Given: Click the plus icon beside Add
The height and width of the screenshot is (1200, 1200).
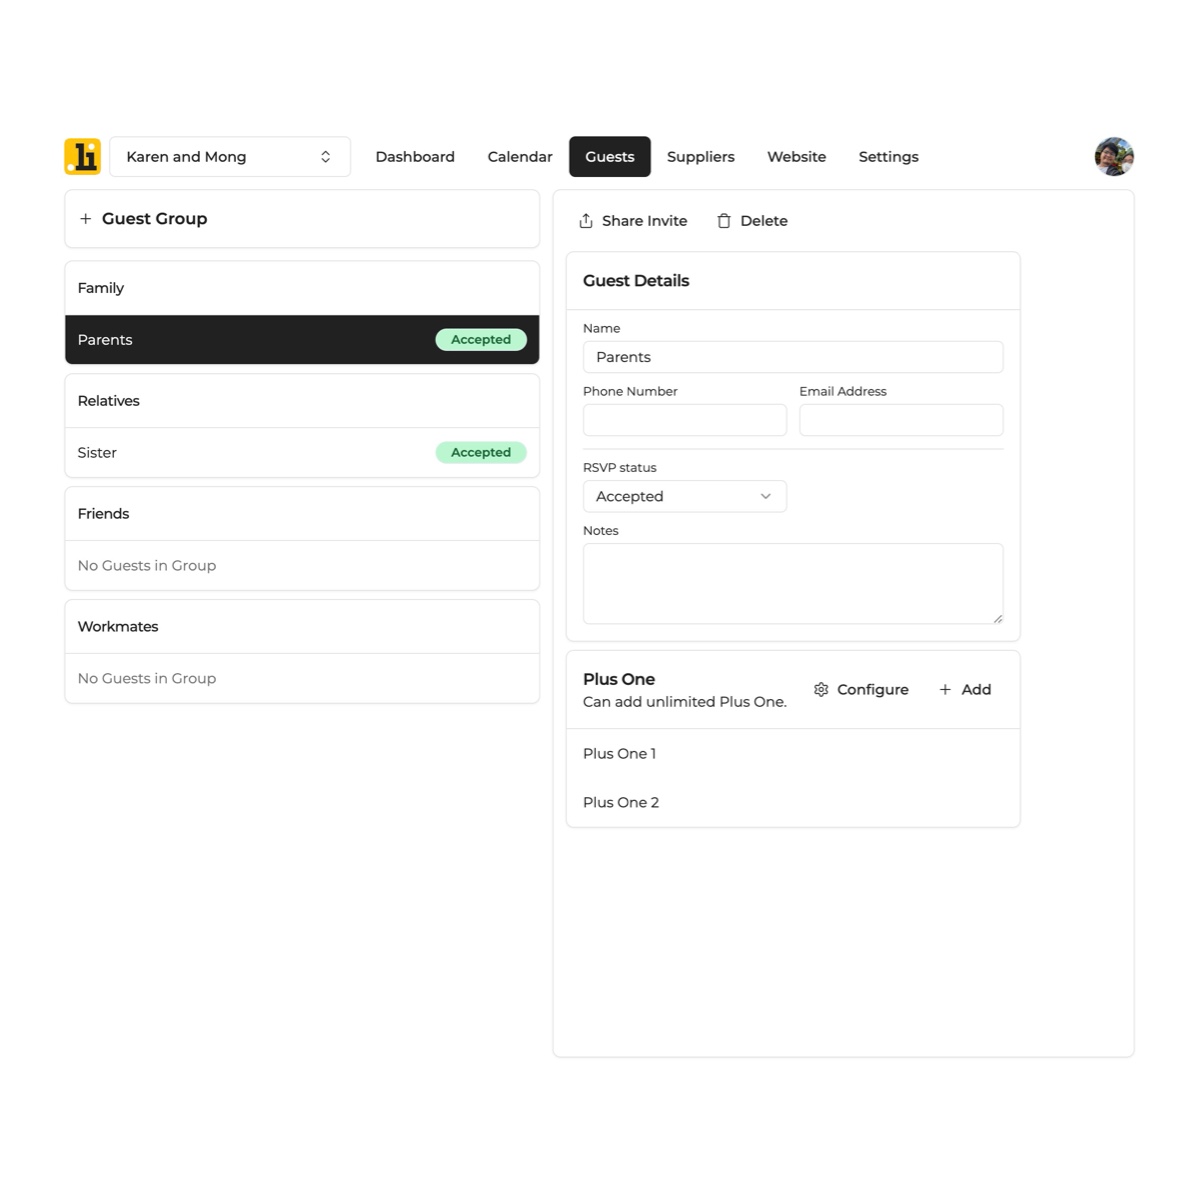Looking at the screenshot, I should (x=945, y=690).
